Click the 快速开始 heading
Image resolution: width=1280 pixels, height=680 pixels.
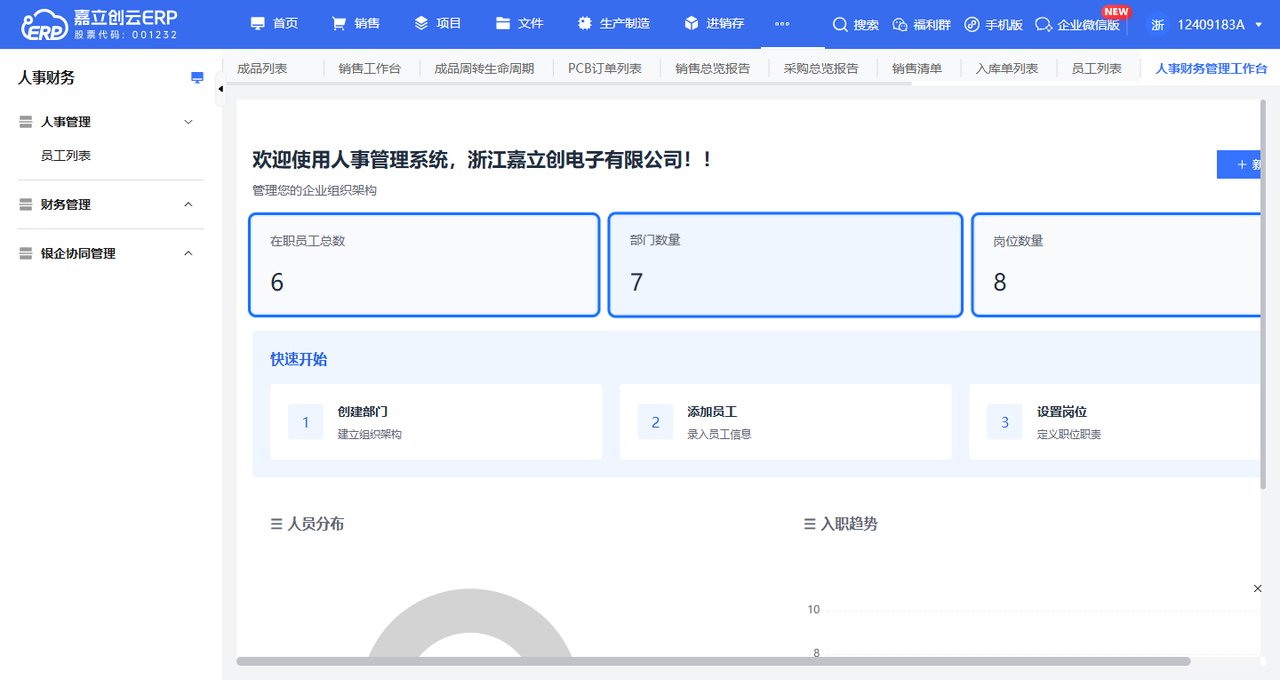click(298, 359)
